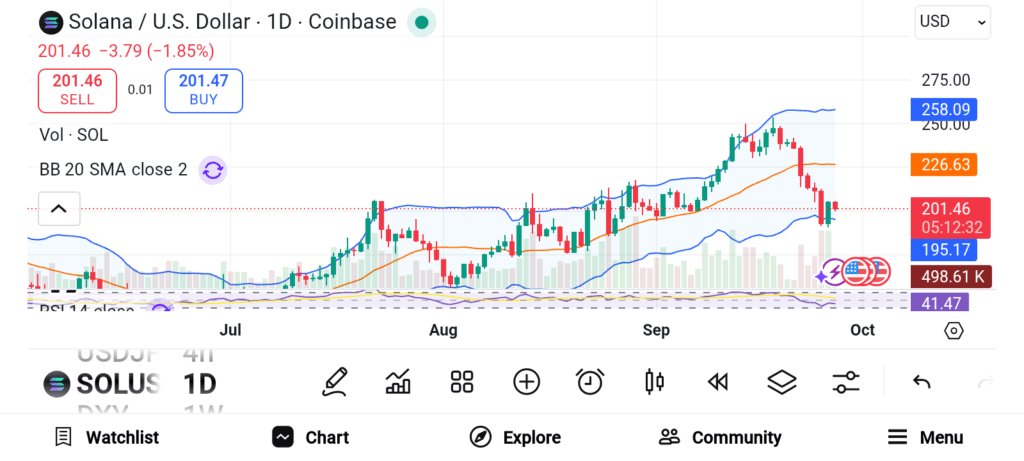The width and height of the screenshot is (1024, 461).
Task: Switch to the Watchlist tab
Action: tap(107, 437)
